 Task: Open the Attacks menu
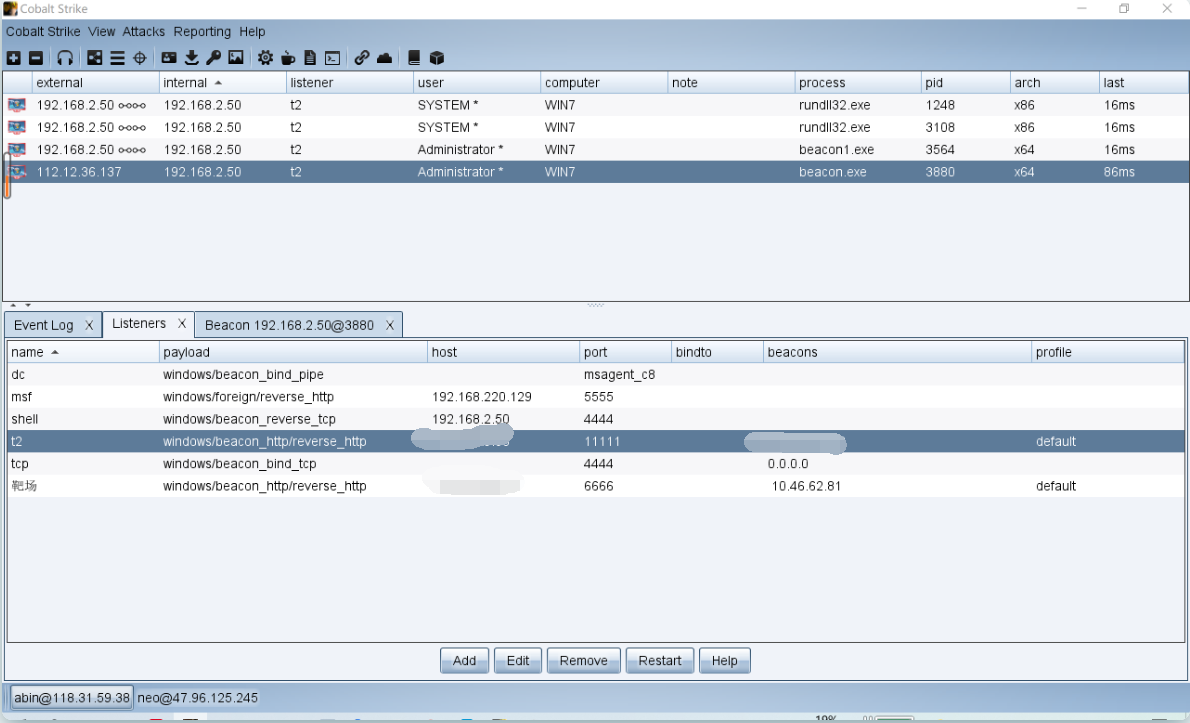(143, 32)
